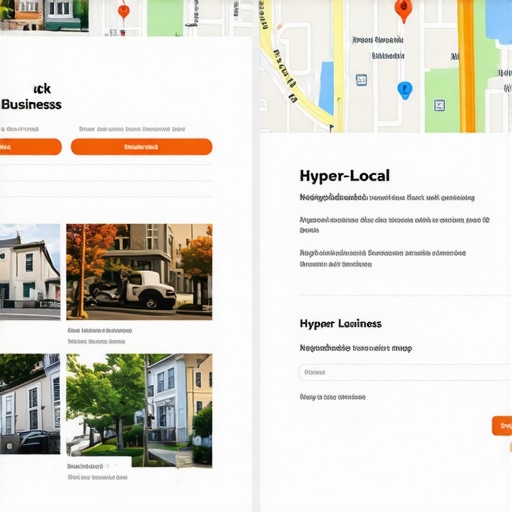Screen dimensions: 512x512
Task: Click the input field under Hyper Lociness
Action: coord(405,372)
